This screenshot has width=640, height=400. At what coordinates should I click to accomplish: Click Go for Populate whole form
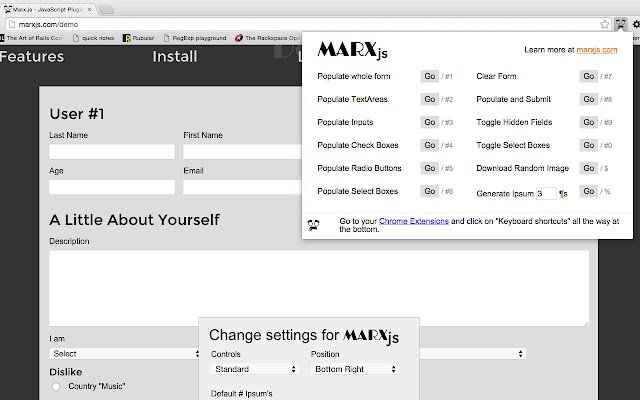coord(429,76)
